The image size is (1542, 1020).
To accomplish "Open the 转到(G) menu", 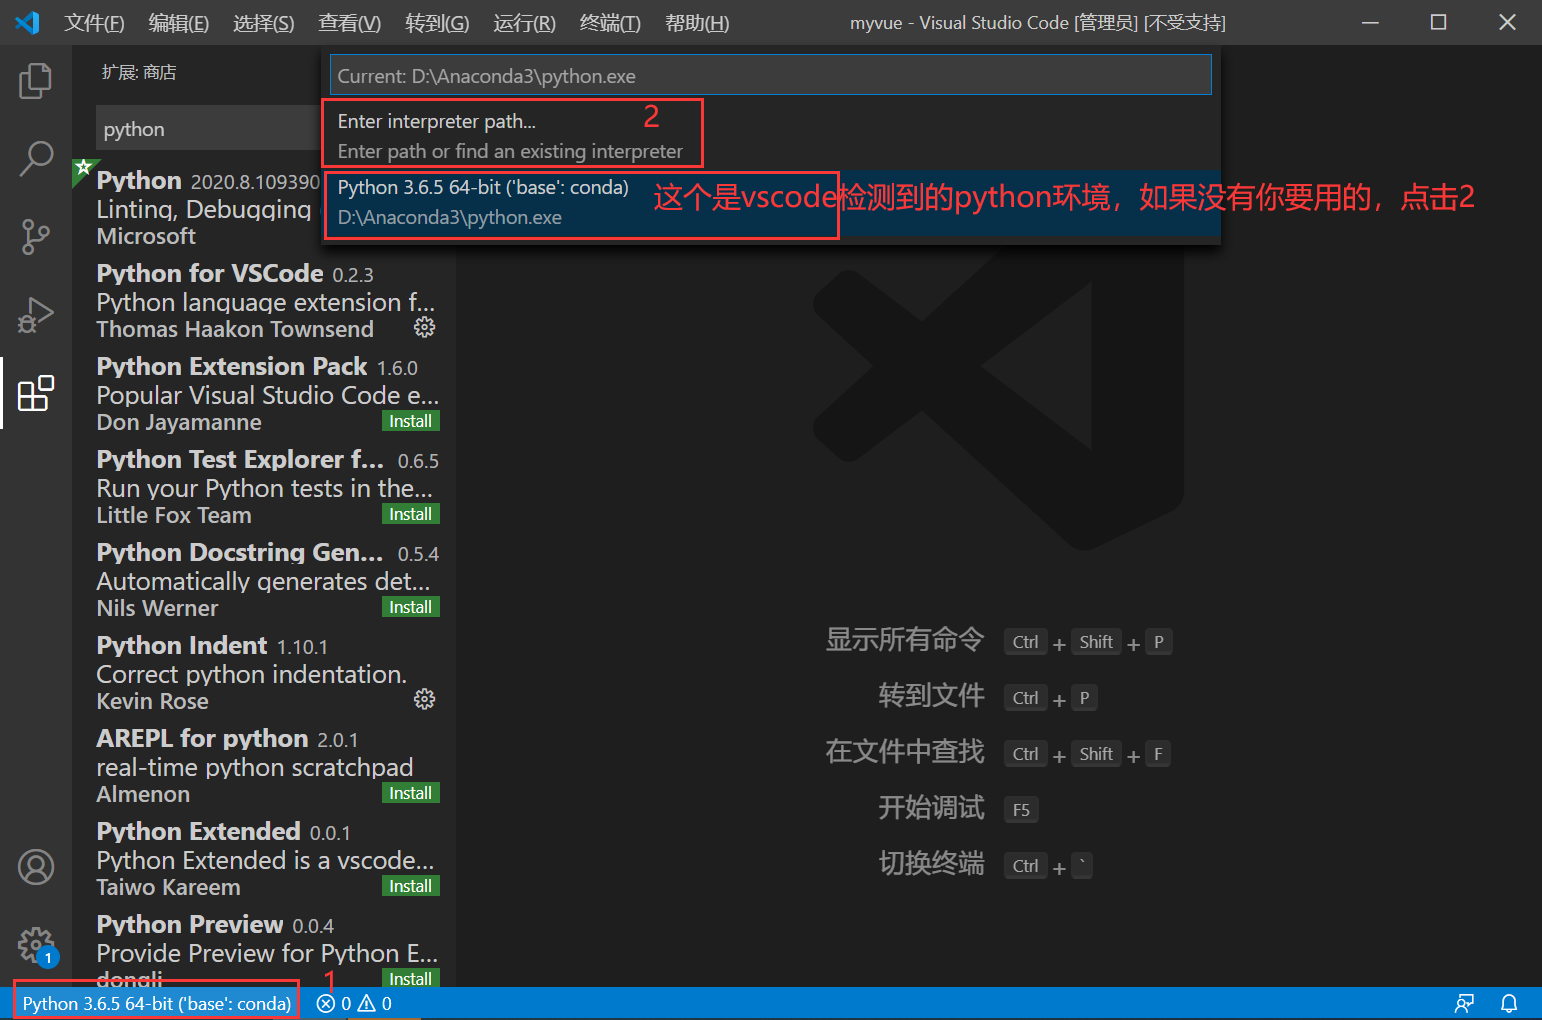I will coord(437,23).
